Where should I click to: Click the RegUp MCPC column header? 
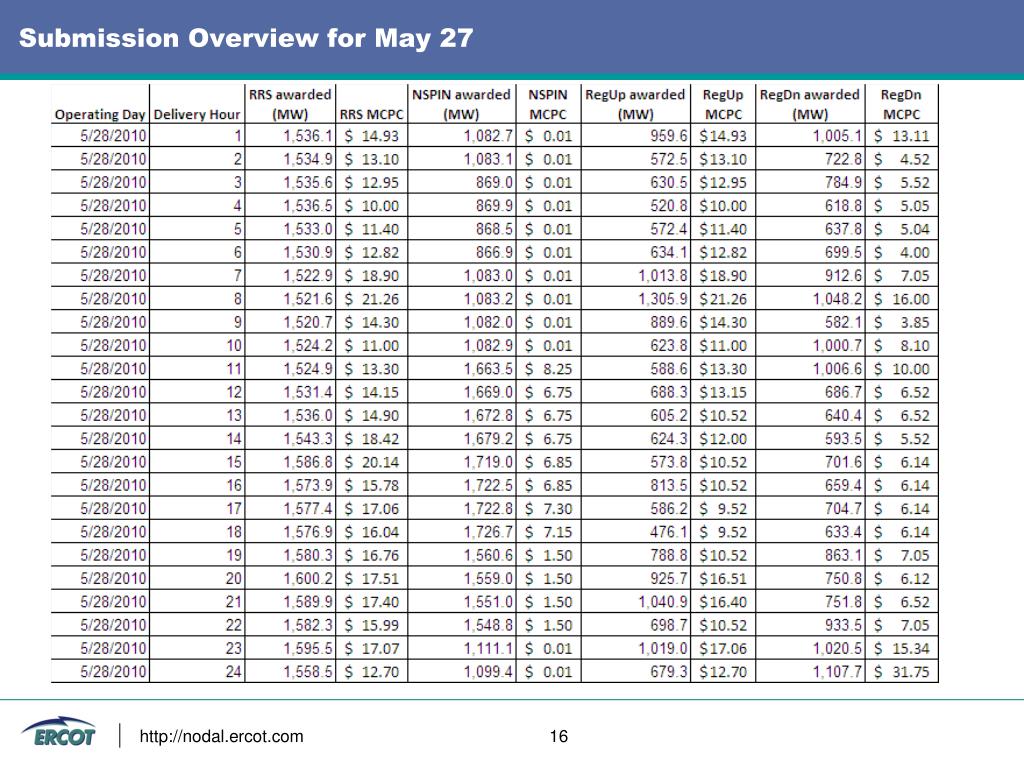tap(723, 104)
